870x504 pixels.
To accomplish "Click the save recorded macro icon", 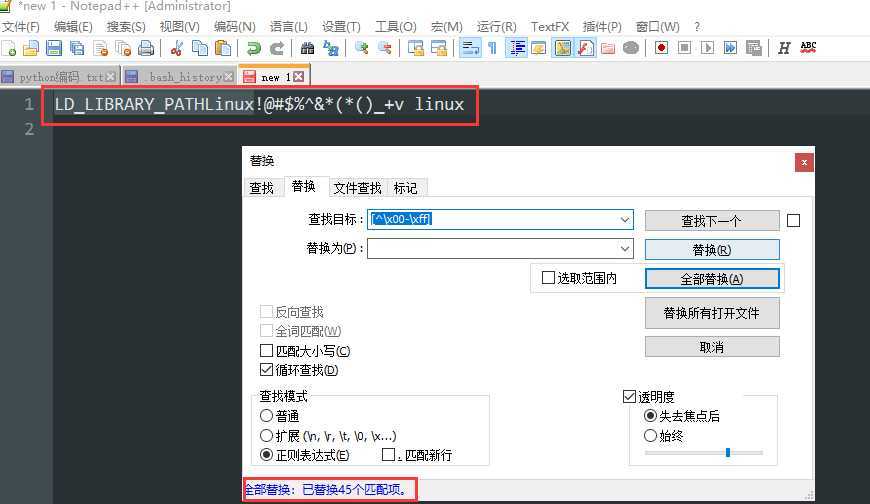I will 753,48.
